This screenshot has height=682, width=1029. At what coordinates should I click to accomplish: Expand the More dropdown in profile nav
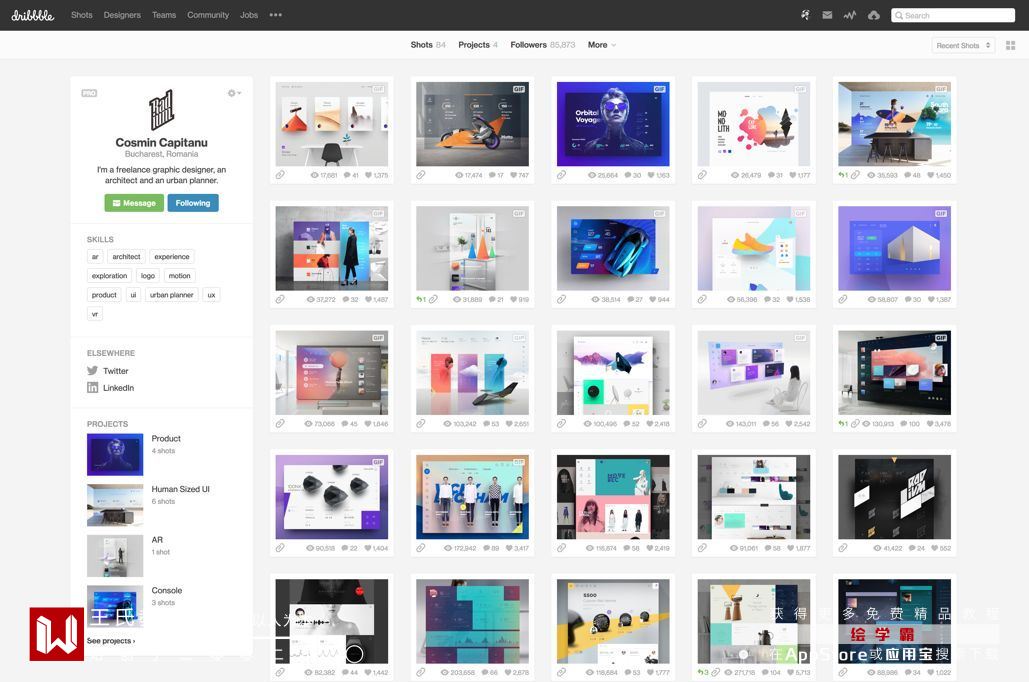click(602, 45)
